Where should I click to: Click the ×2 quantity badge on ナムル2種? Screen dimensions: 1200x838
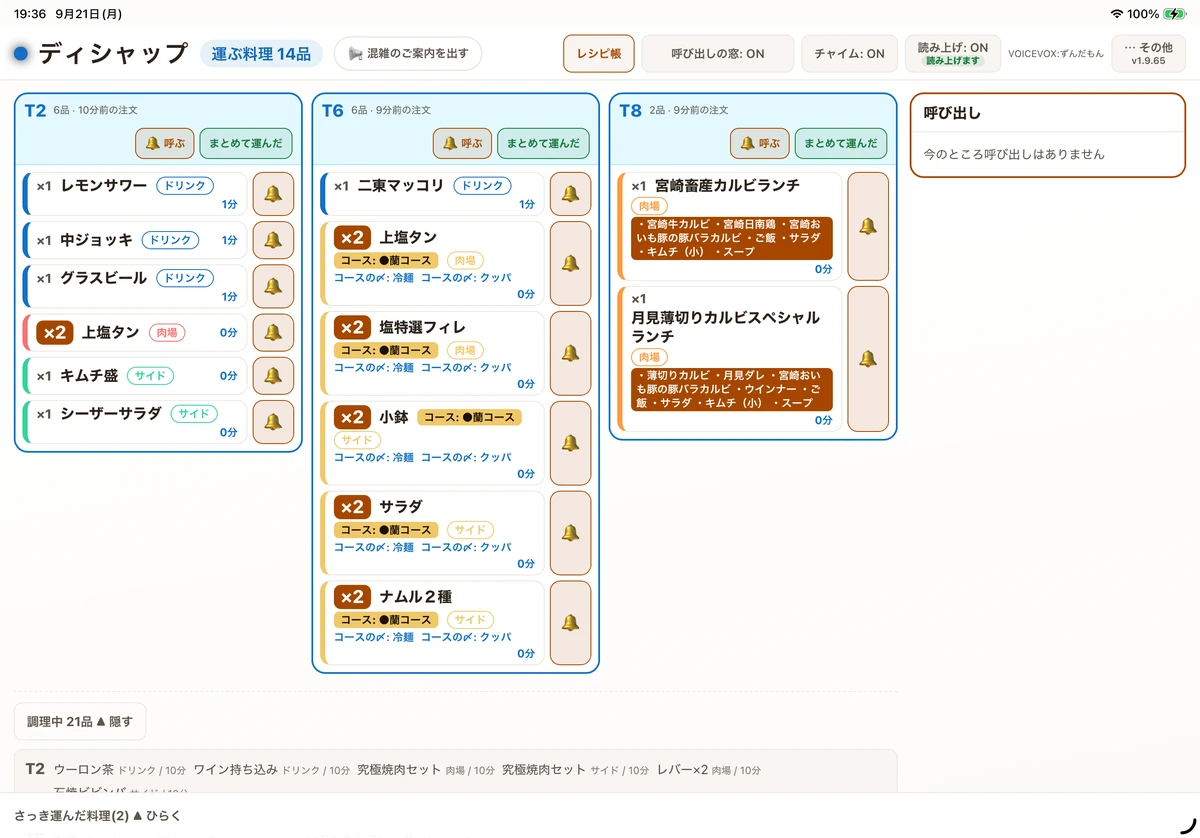[x=352, y=597]
